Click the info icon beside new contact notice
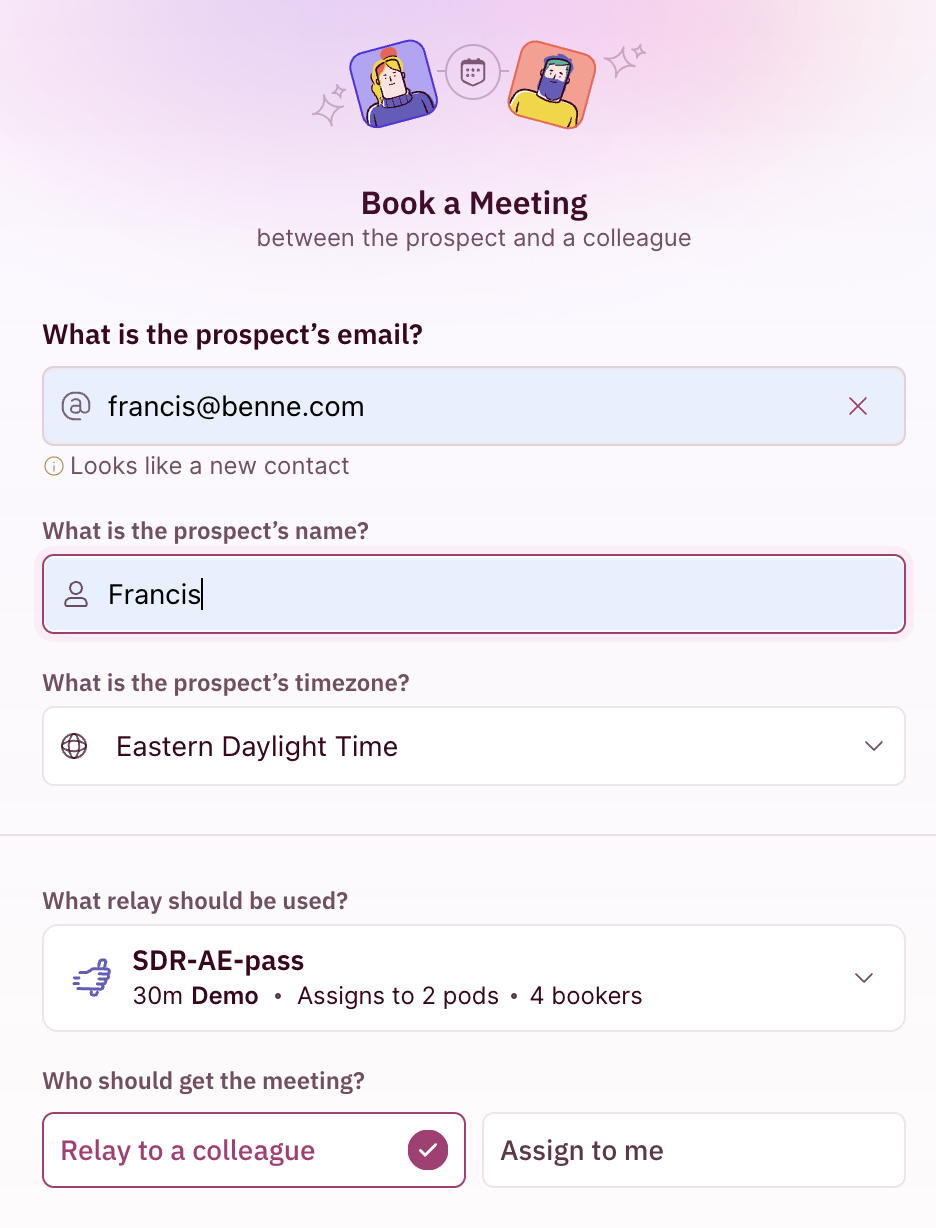The height and width of the screenshot is (1228, 936). [54, 466]
